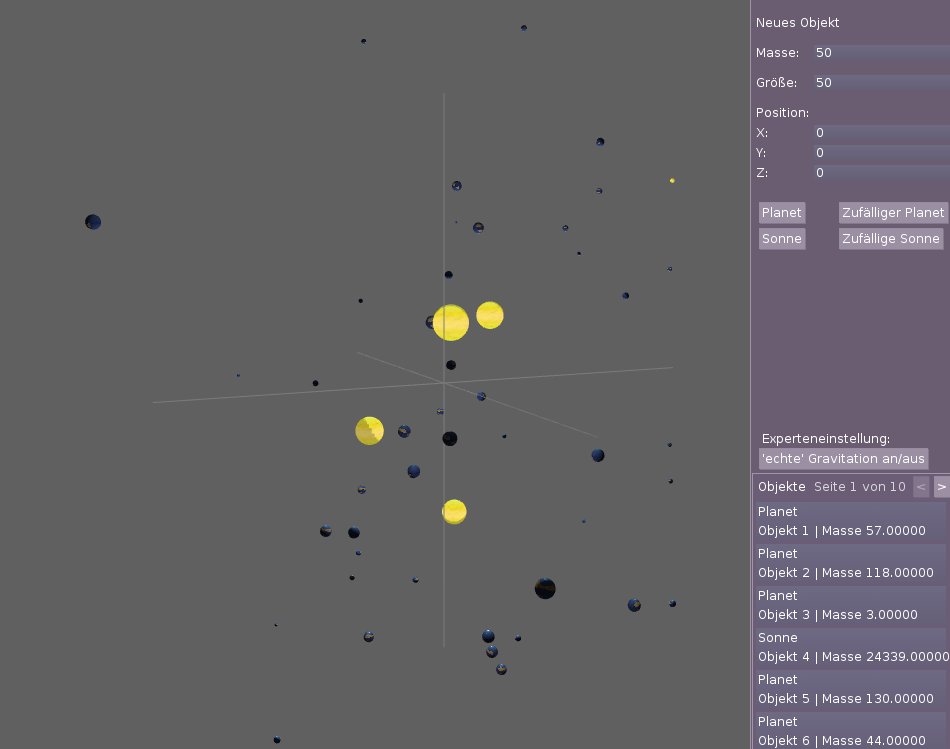950x749 pixels.
Task: Add a Zufälliger Planet
Action: (892, 213)
